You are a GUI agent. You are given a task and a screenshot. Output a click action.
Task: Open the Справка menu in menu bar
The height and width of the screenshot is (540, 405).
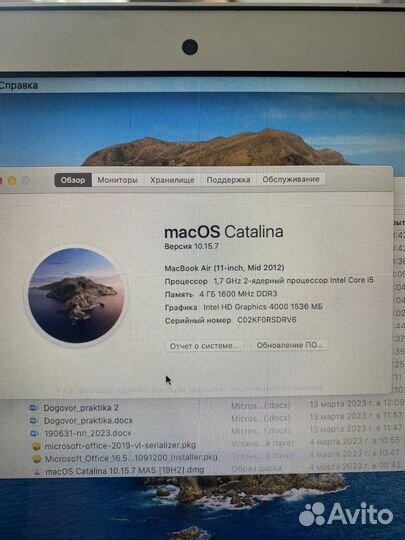(x=19, y=85)
